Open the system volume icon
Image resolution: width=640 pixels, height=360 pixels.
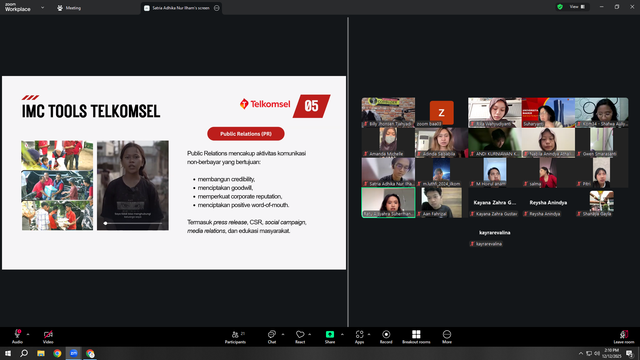click(597, 353)
